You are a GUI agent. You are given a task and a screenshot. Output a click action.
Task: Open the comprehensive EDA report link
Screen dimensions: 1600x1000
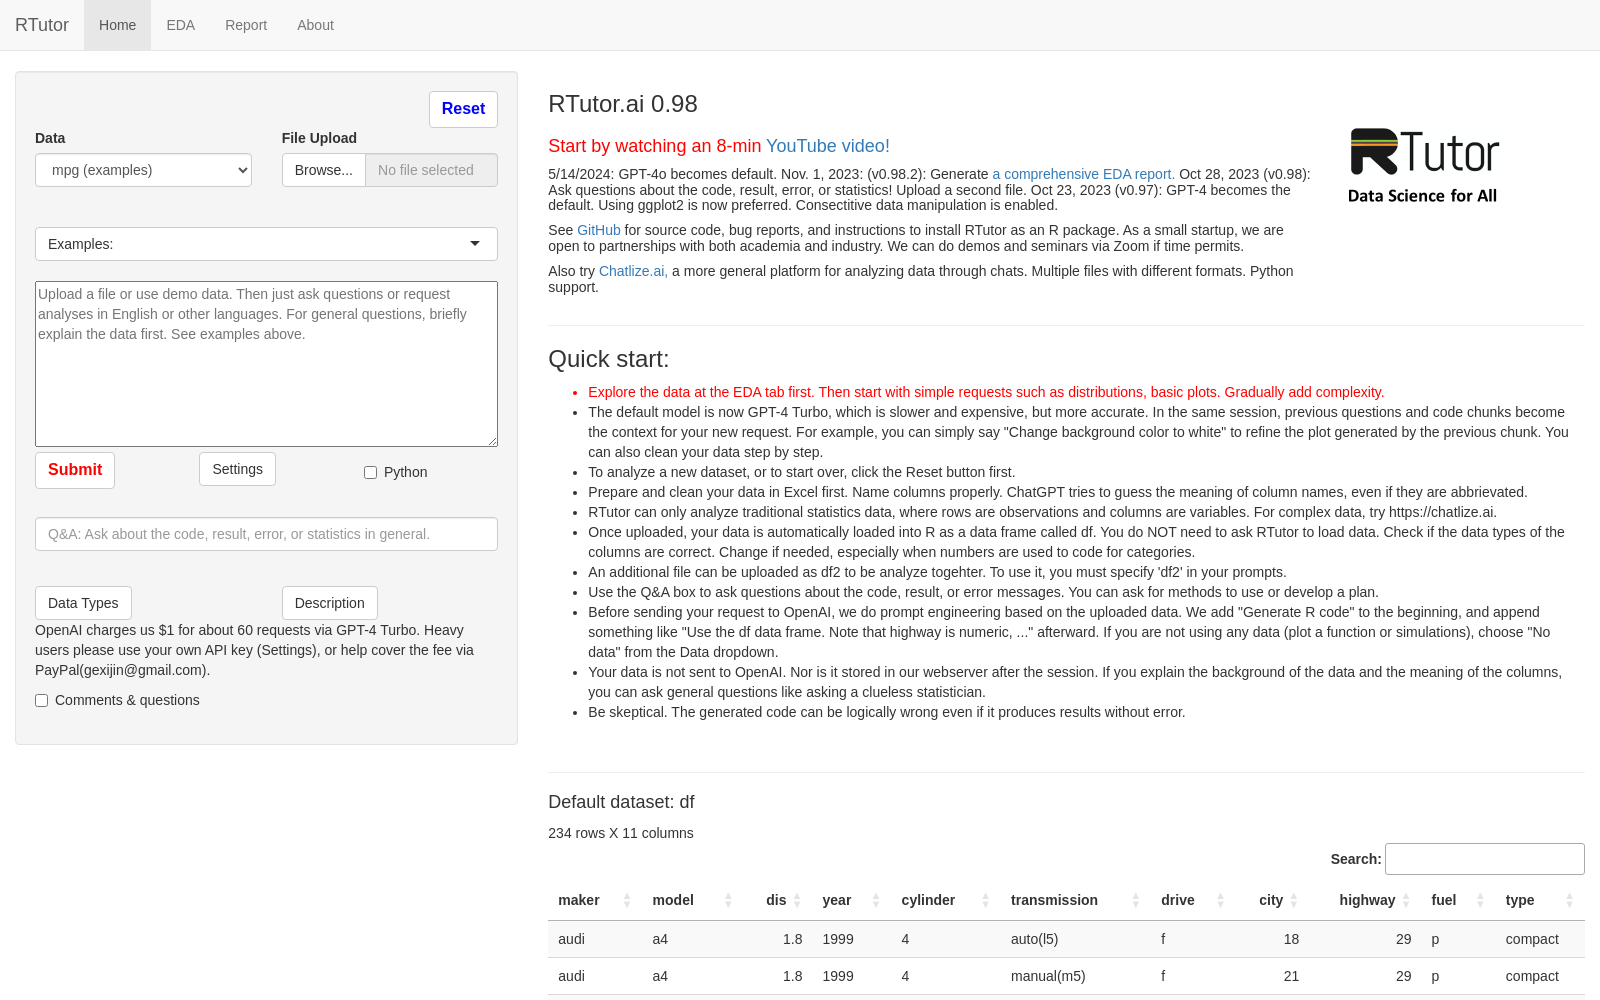1083,174
